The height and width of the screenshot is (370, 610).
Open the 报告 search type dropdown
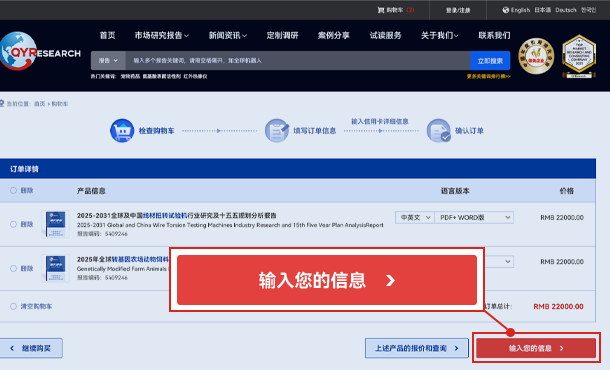108,61
